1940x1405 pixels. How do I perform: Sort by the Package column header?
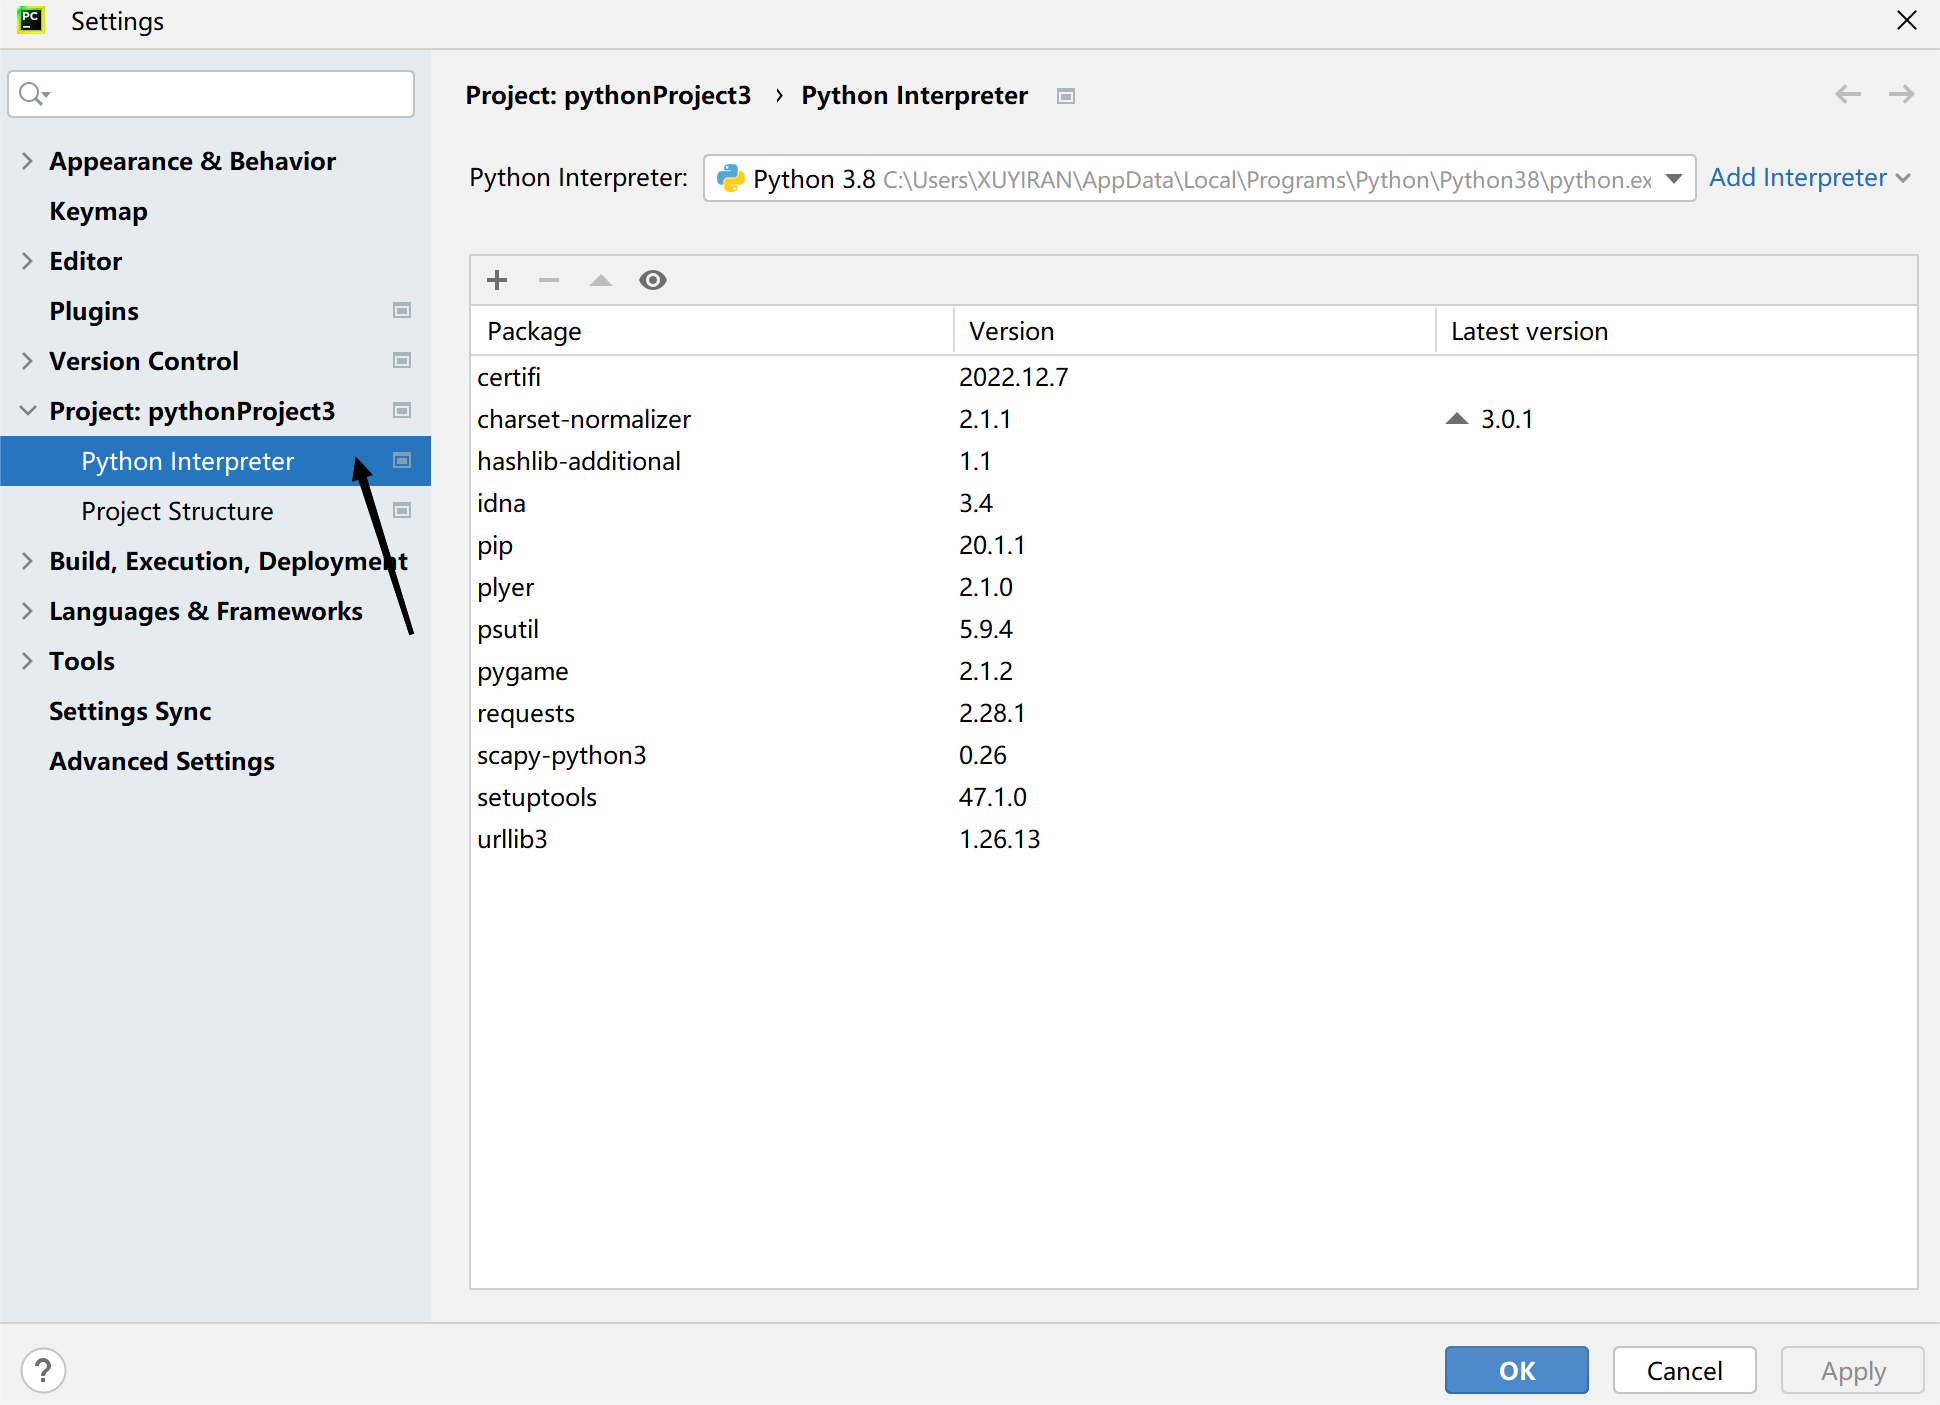[x=712, y=331]
